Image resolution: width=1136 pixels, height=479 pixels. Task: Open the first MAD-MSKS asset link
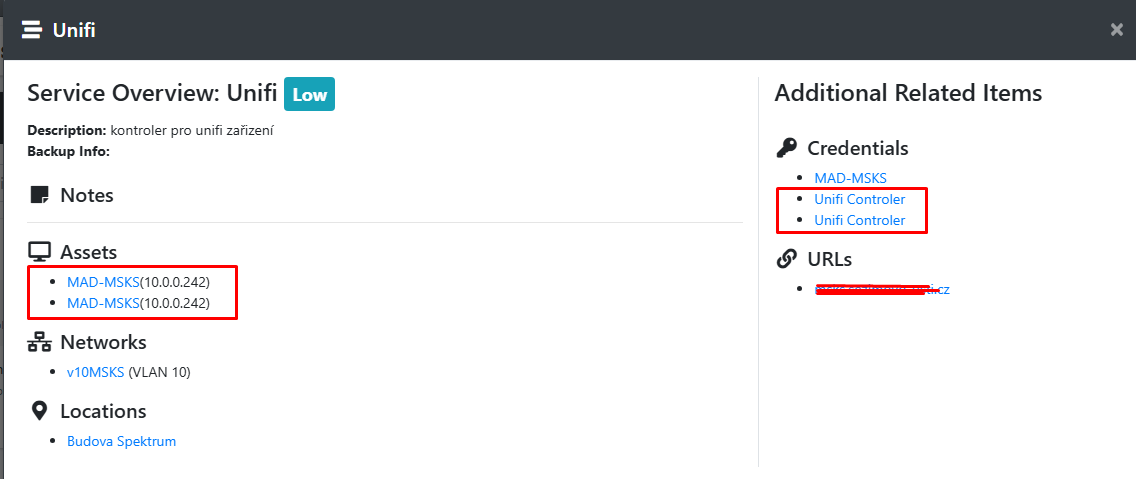(x=103, y=282)
